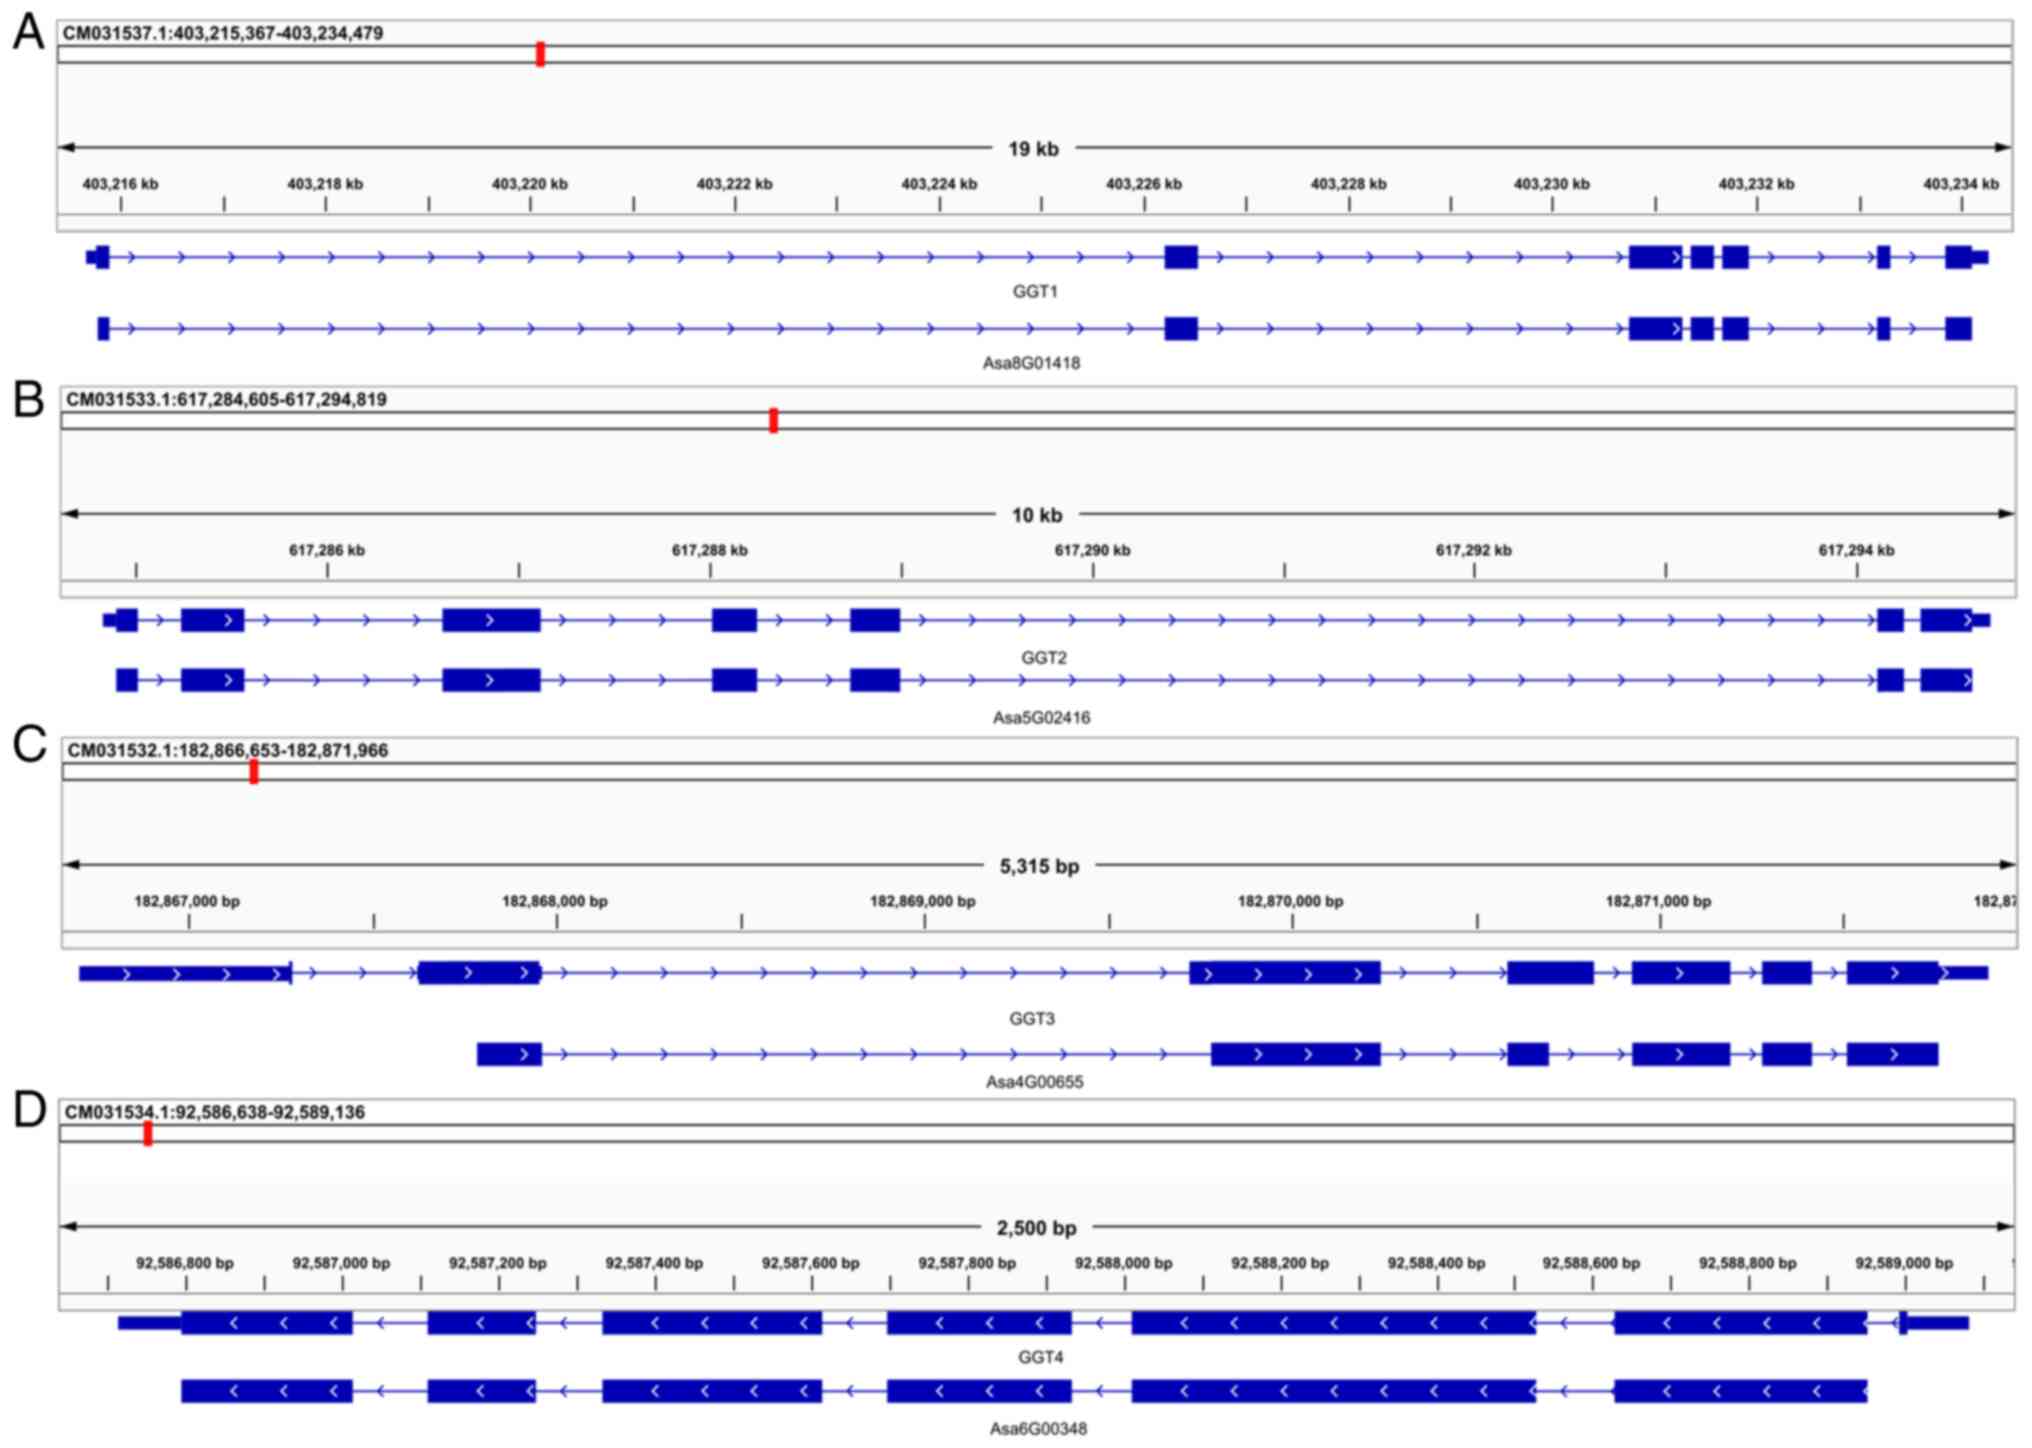This screenshot has height=1448, width=2032.
Task: Click the 5,315 bp span label
Action: [x=1039, y=866]
